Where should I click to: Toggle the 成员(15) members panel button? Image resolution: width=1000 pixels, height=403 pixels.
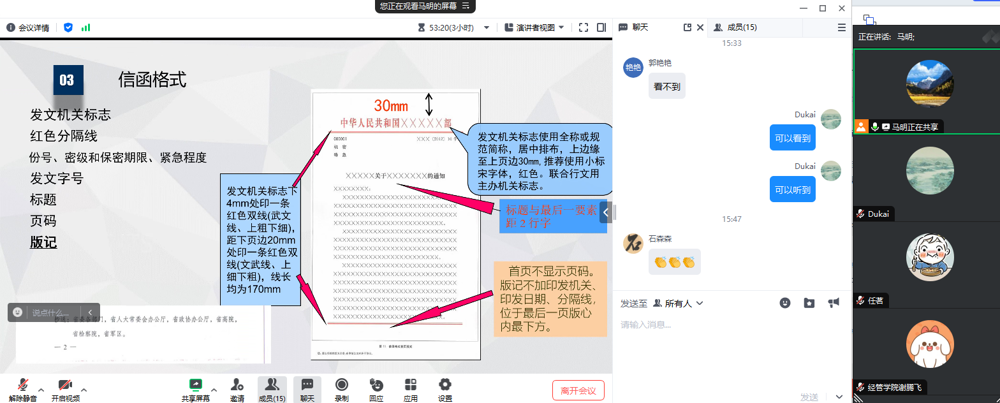271,387
